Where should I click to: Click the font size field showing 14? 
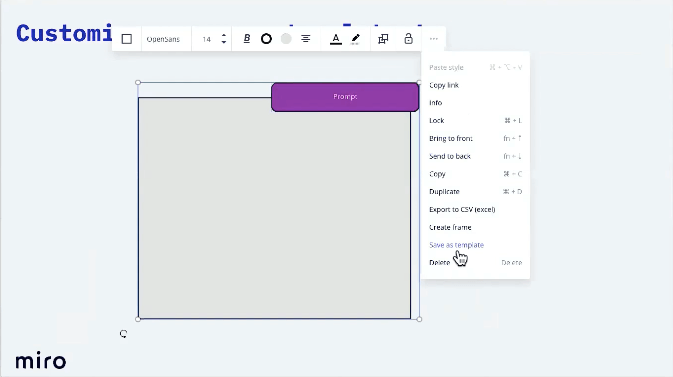[206, 39]
